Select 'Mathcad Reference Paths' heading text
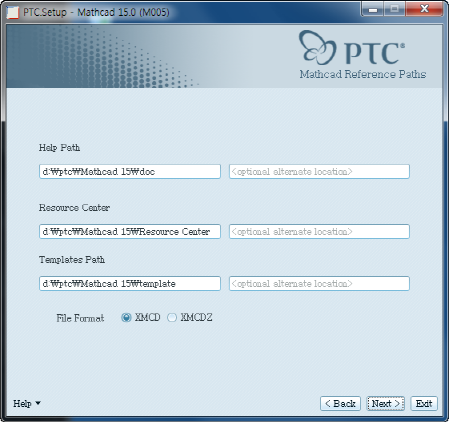 (363, 74)
